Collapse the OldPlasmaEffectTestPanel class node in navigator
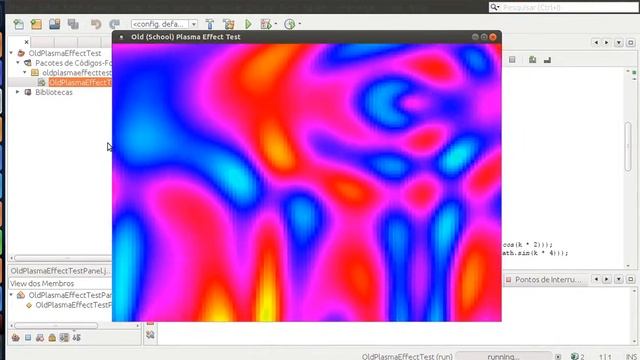Image resolution: width=640 pixels, height=360 pixels. click(11, 295)
